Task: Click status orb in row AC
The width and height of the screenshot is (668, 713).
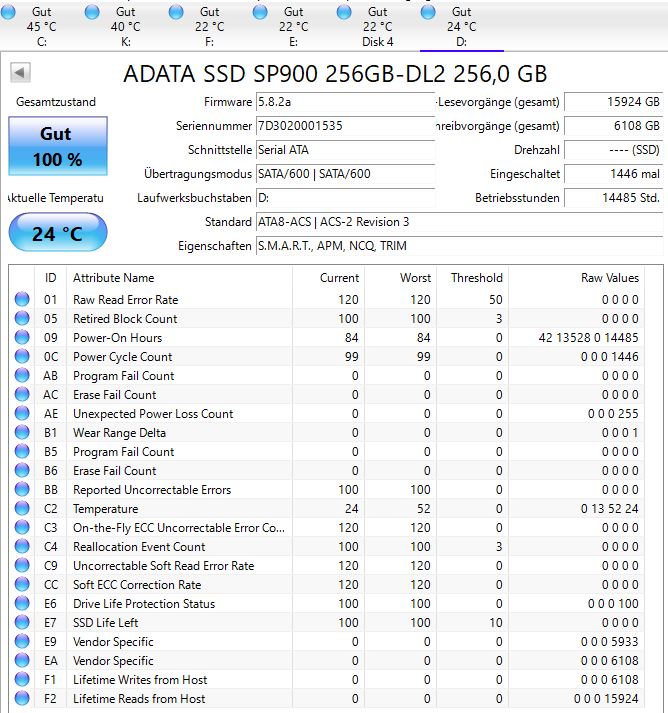Action: click(x=22, y=394)
